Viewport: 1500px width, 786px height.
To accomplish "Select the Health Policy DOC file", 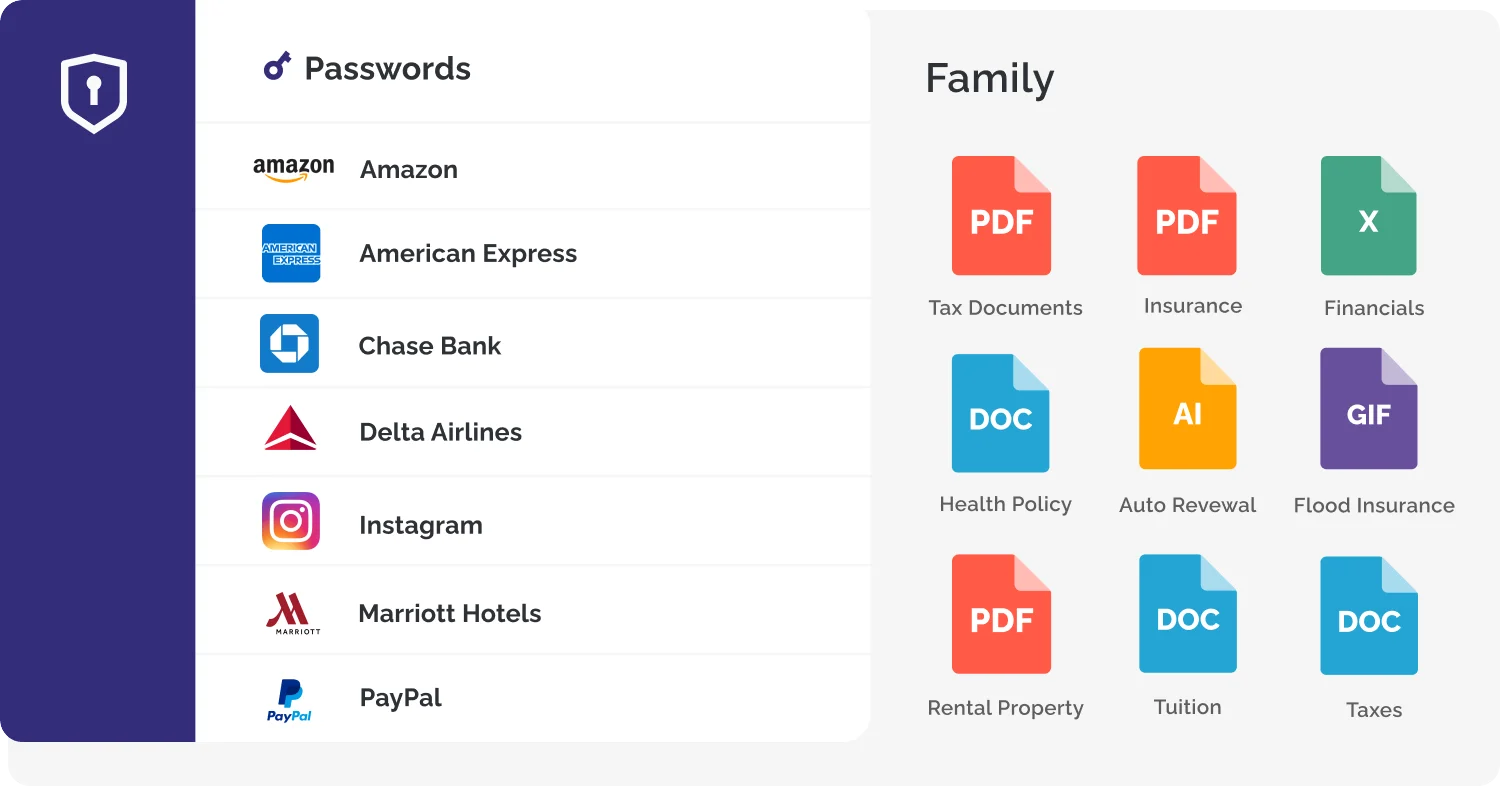I will [1001, 413].
